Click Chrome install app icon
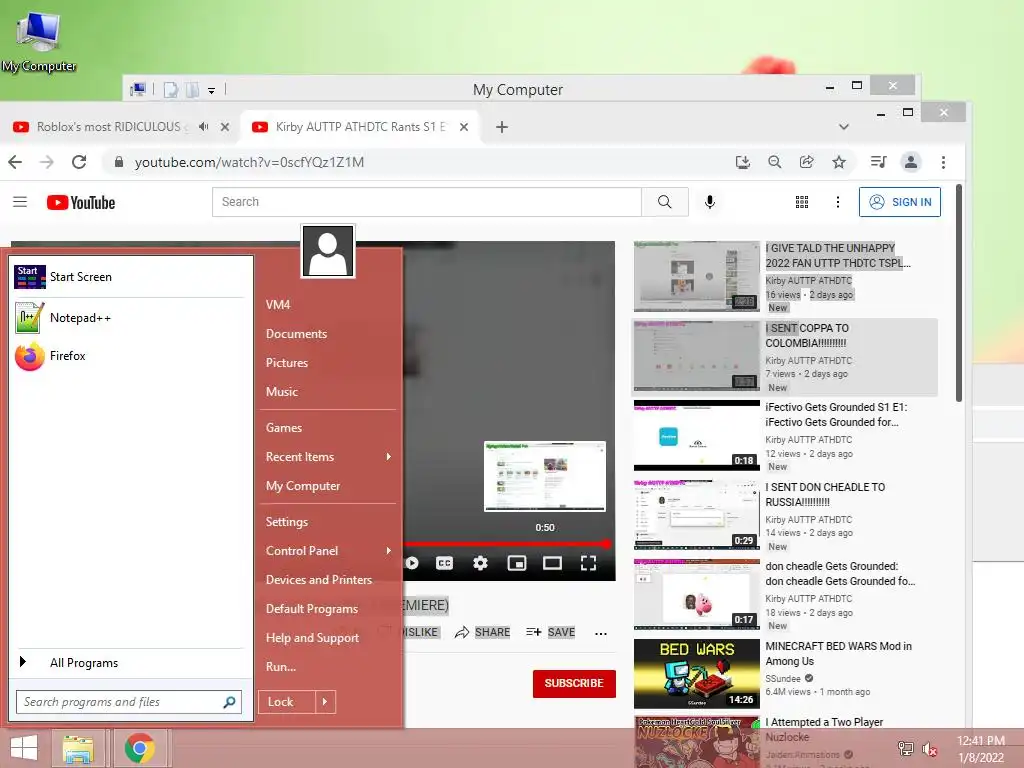This screenshot has height=768, width=1024. (x=743, y=162)
